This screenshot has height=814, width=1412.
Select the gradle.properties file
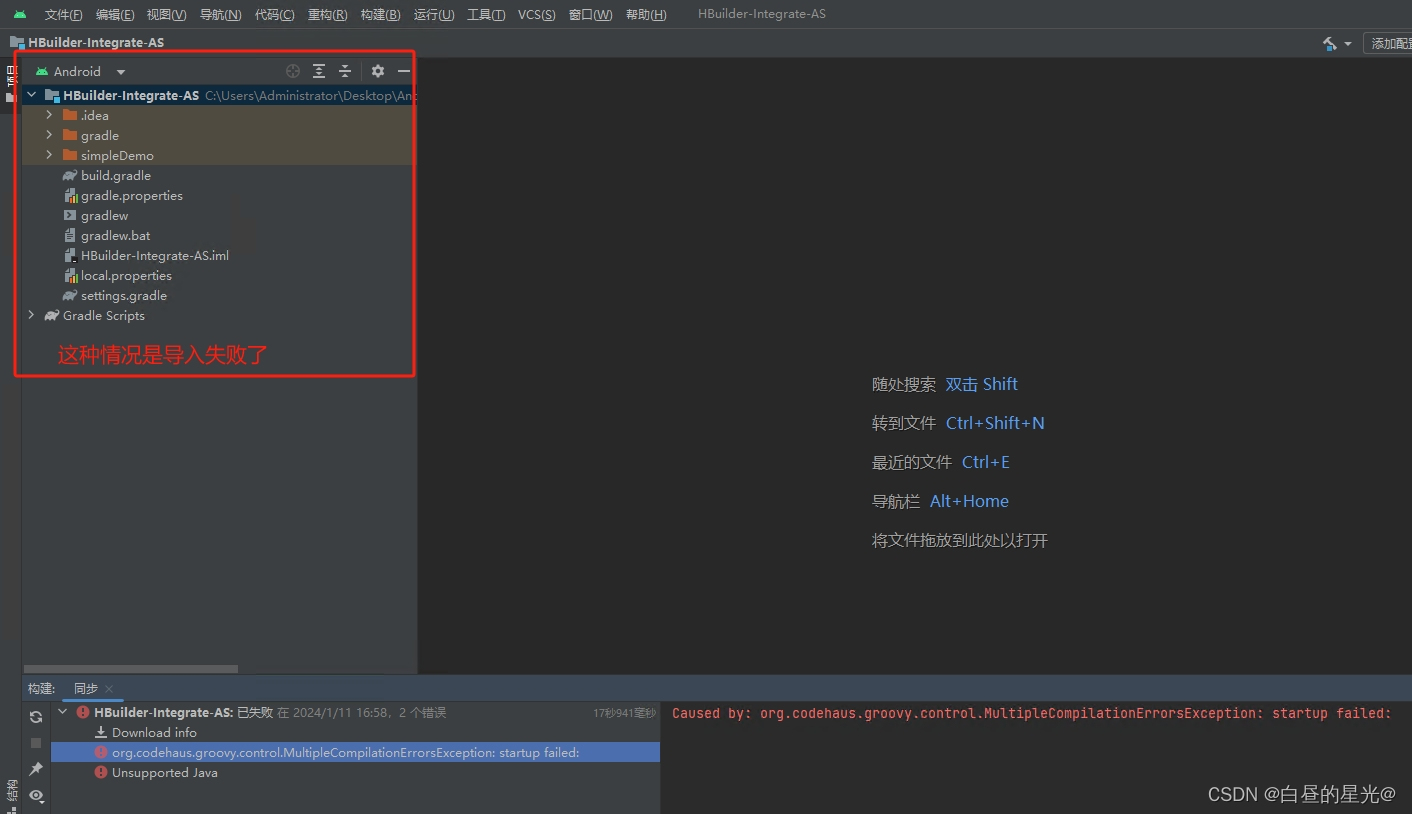pyautogui.click(x=131, y=195)
